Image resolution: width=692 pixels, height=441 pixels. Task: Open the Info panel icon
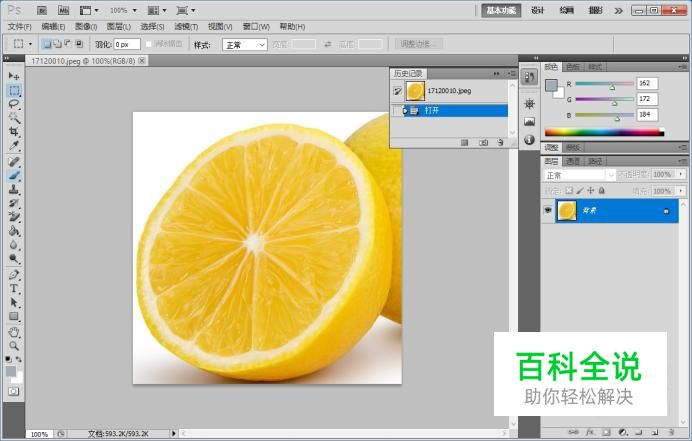pyautogui.click(x=529, y=139)
